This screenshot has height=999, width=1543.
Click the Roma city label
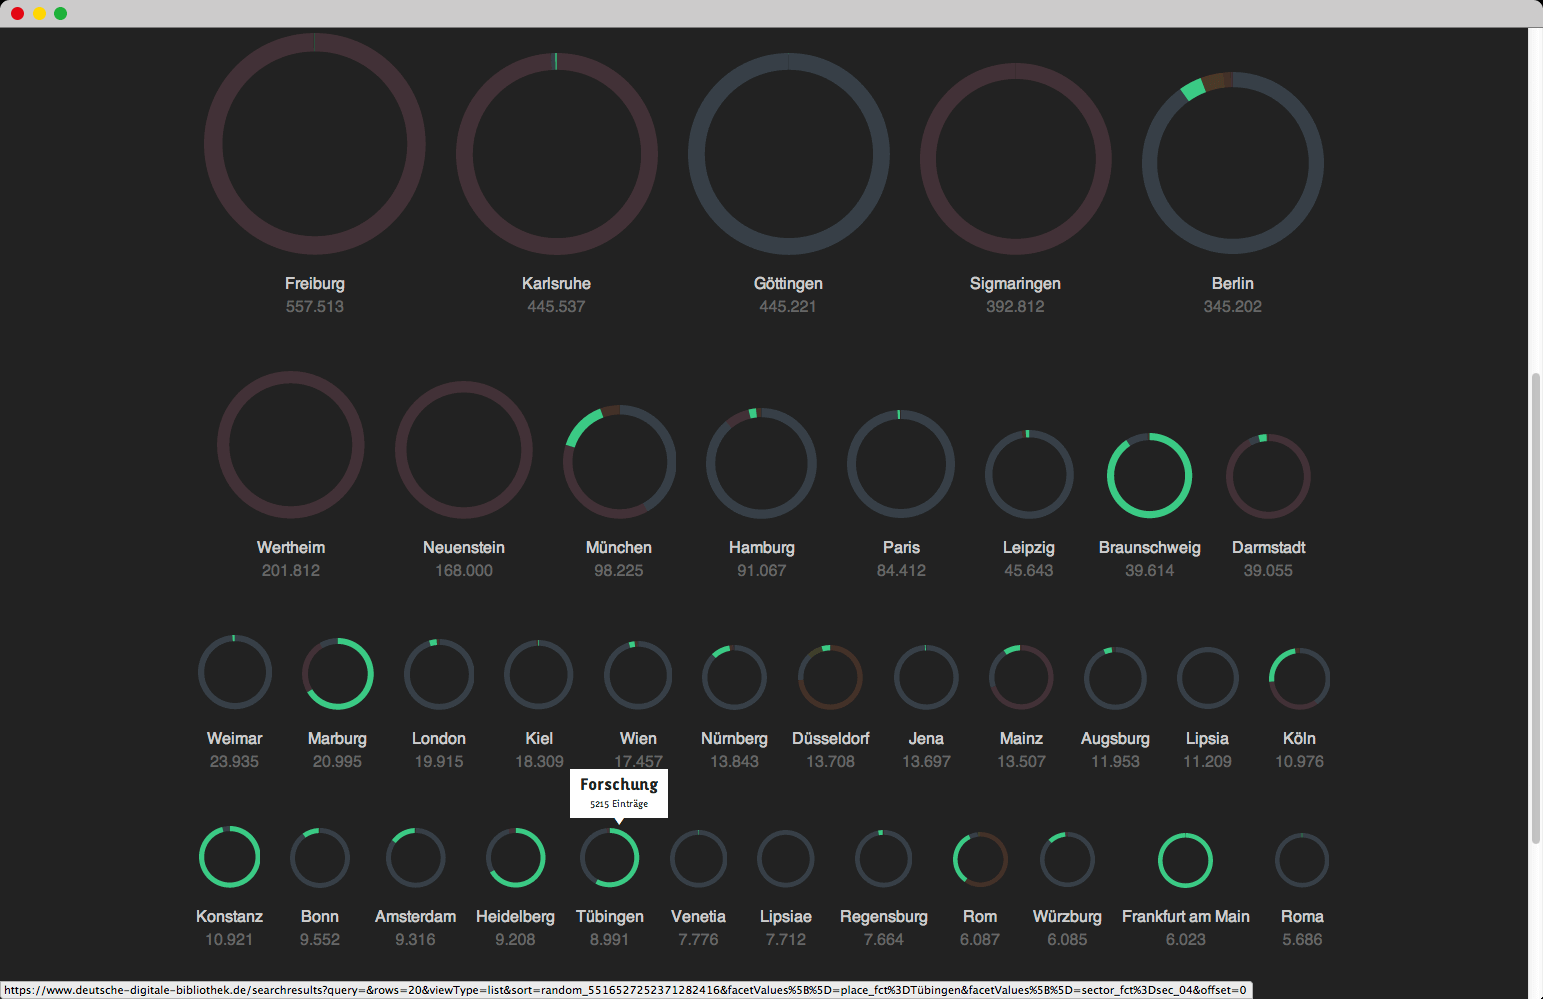pos(1302,916)
